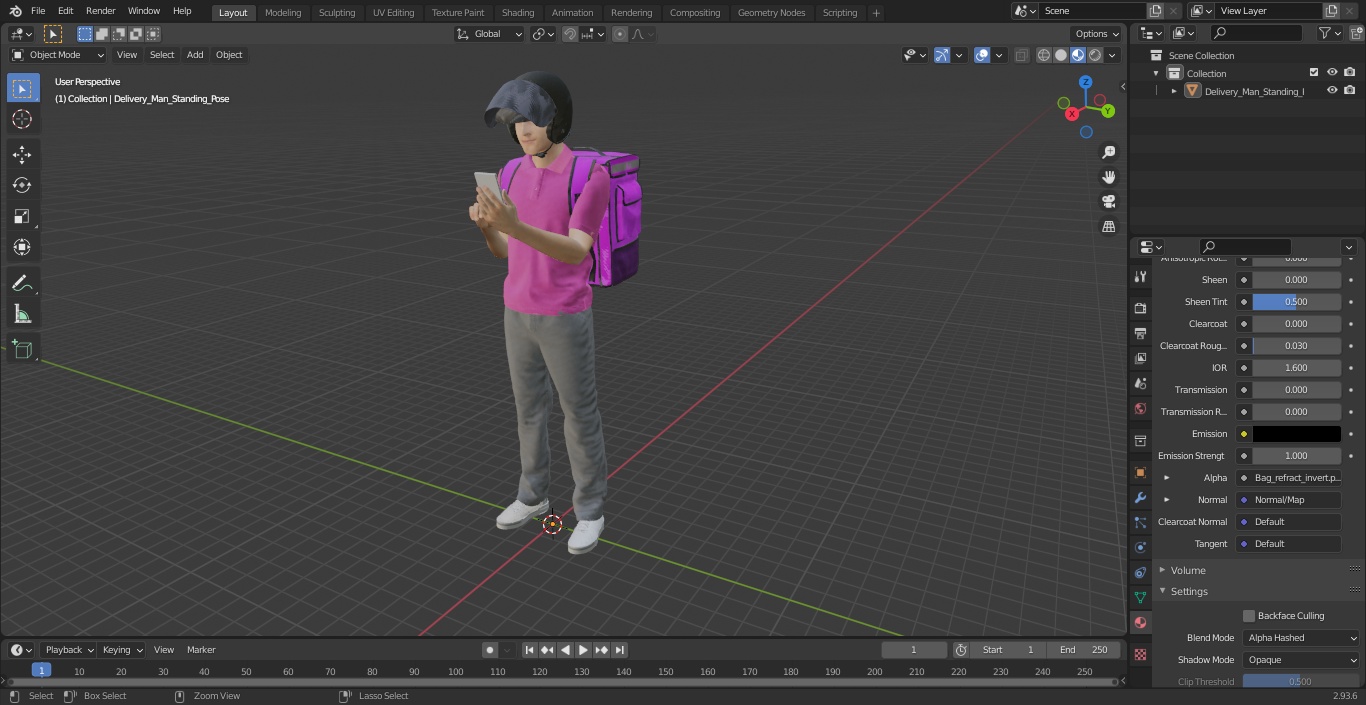Exclude Collection from view layer checkbox

(1314, 73)
